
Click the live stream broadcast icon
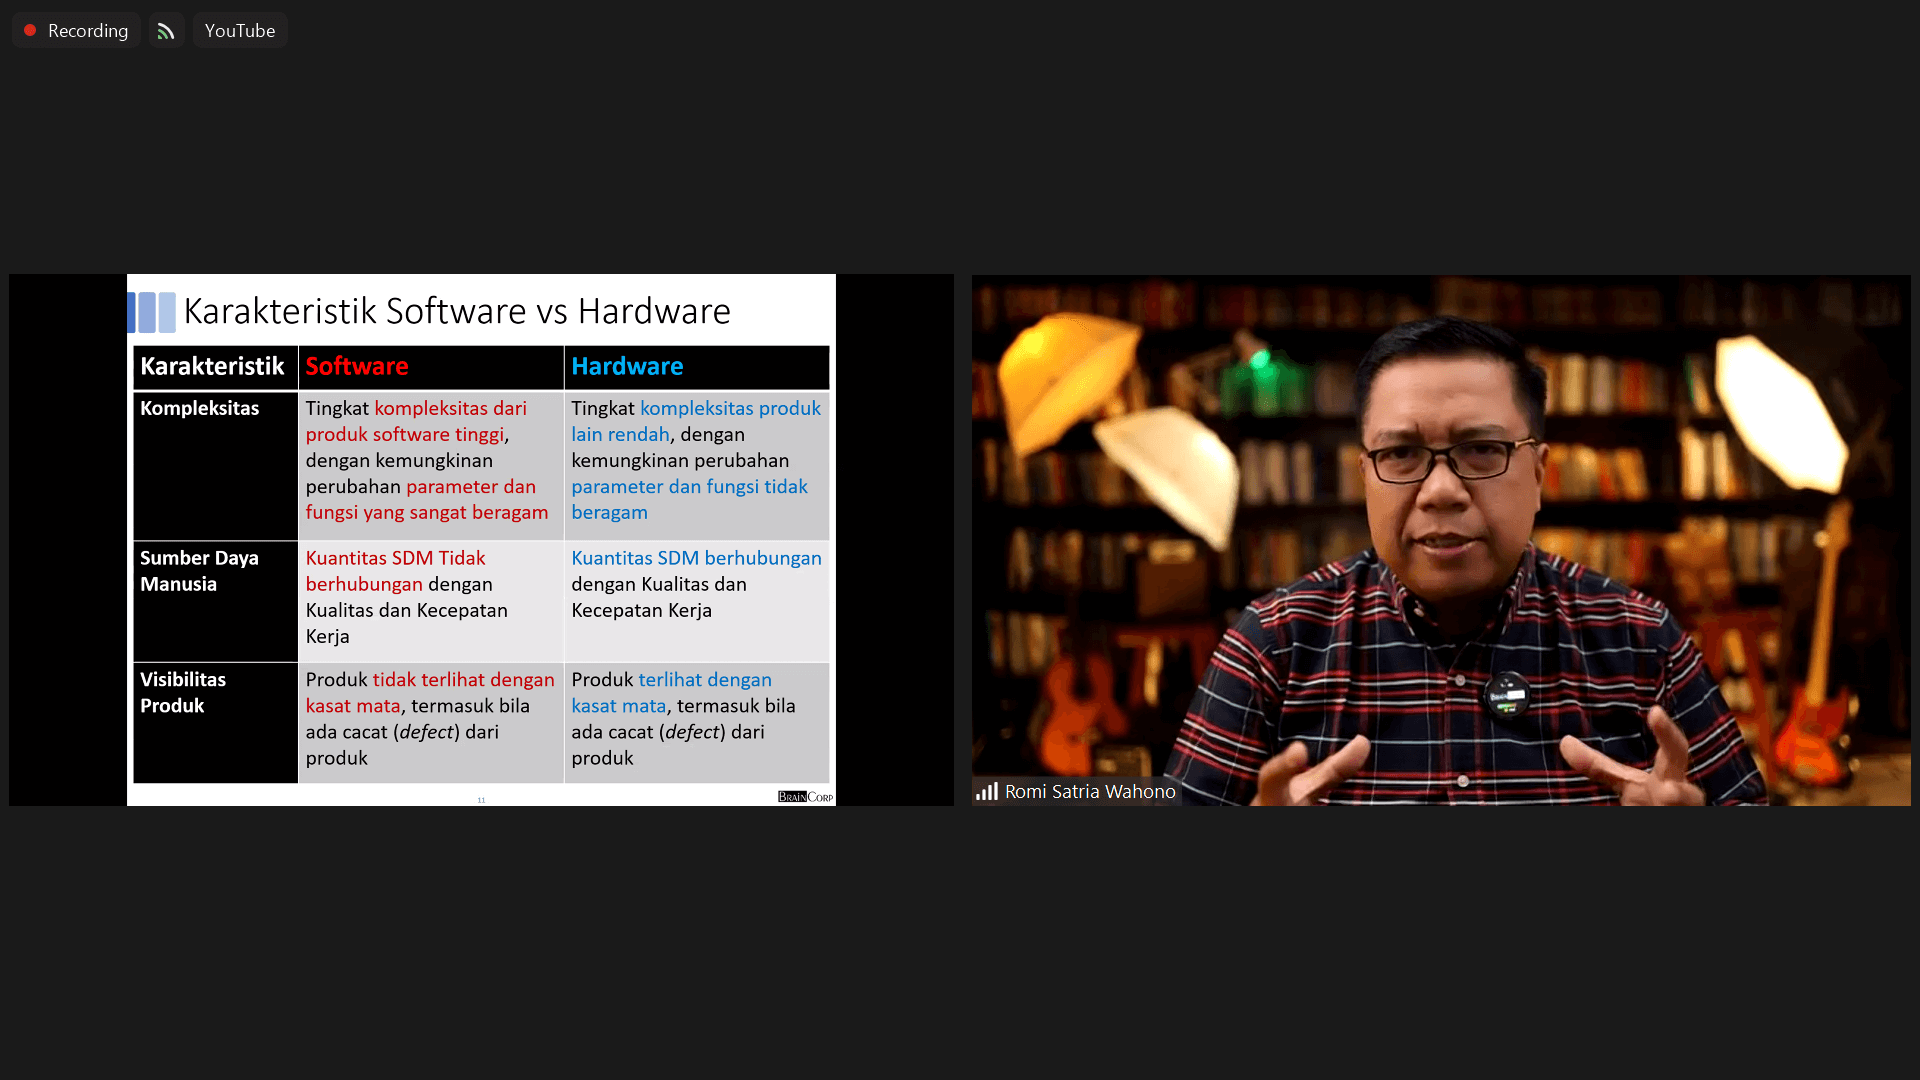[x=166, y=31]
